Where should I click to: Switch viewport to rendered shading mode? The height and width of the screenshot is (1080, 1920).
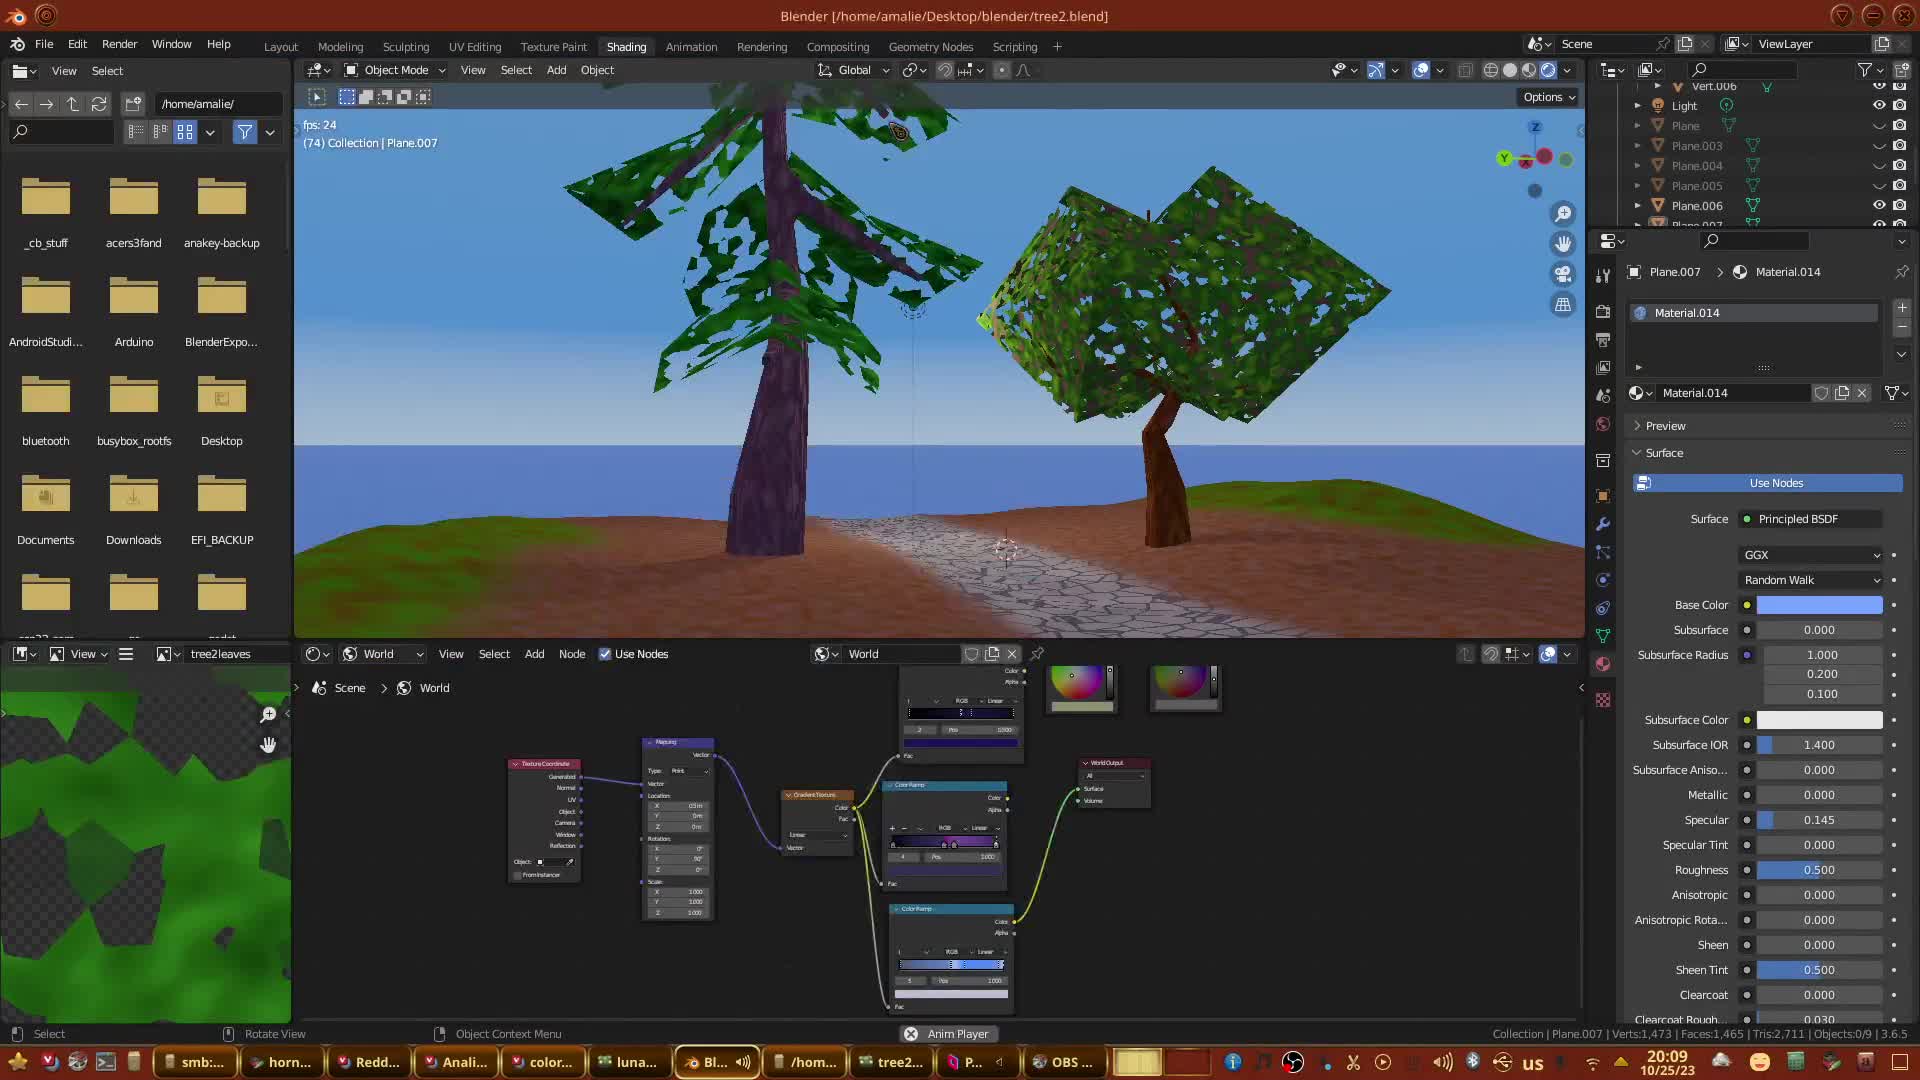[x=1548, y=70]
